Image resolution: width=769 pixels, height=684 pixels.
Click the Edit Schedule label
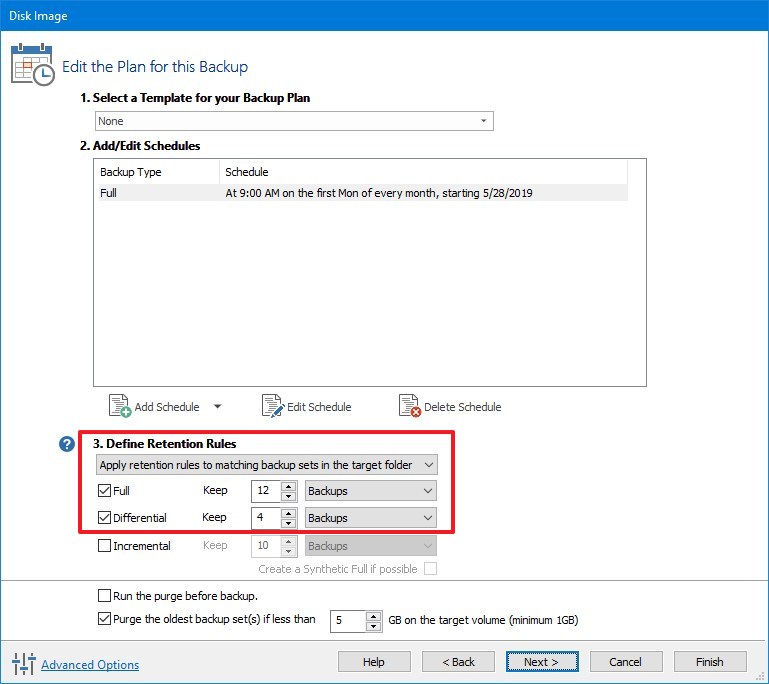[x=319, y=407]
